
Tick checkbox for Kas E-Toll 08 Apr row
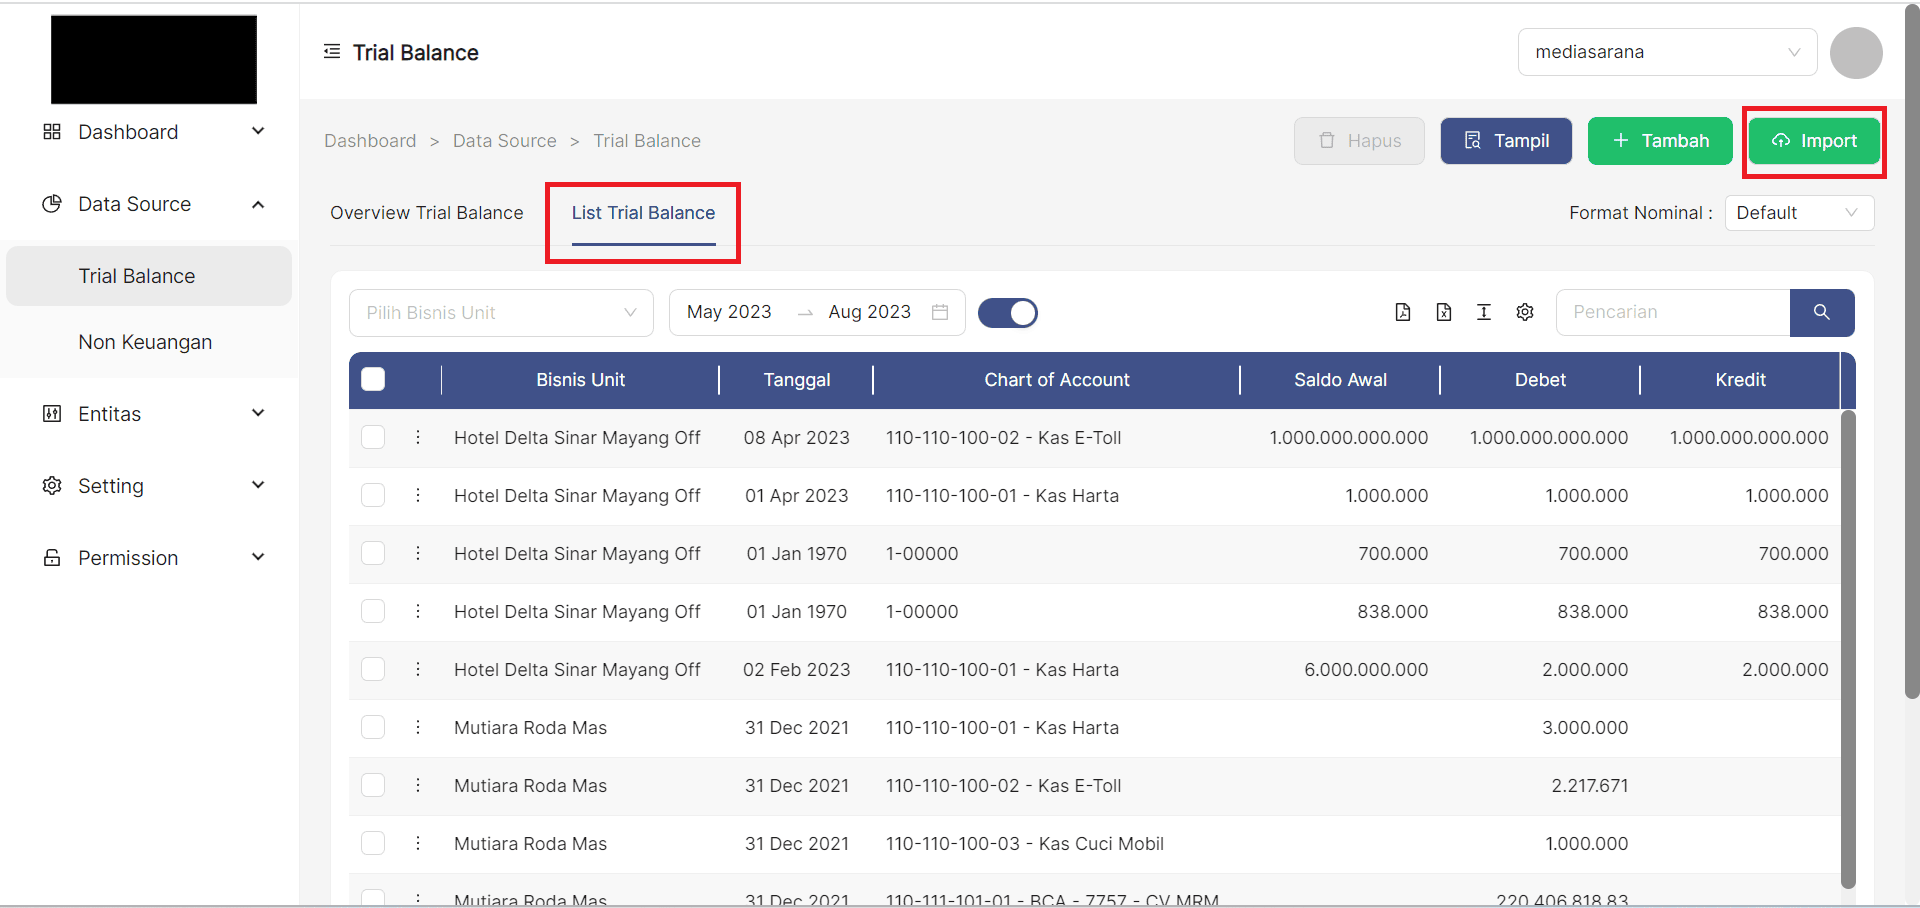(x=373, y=437)
